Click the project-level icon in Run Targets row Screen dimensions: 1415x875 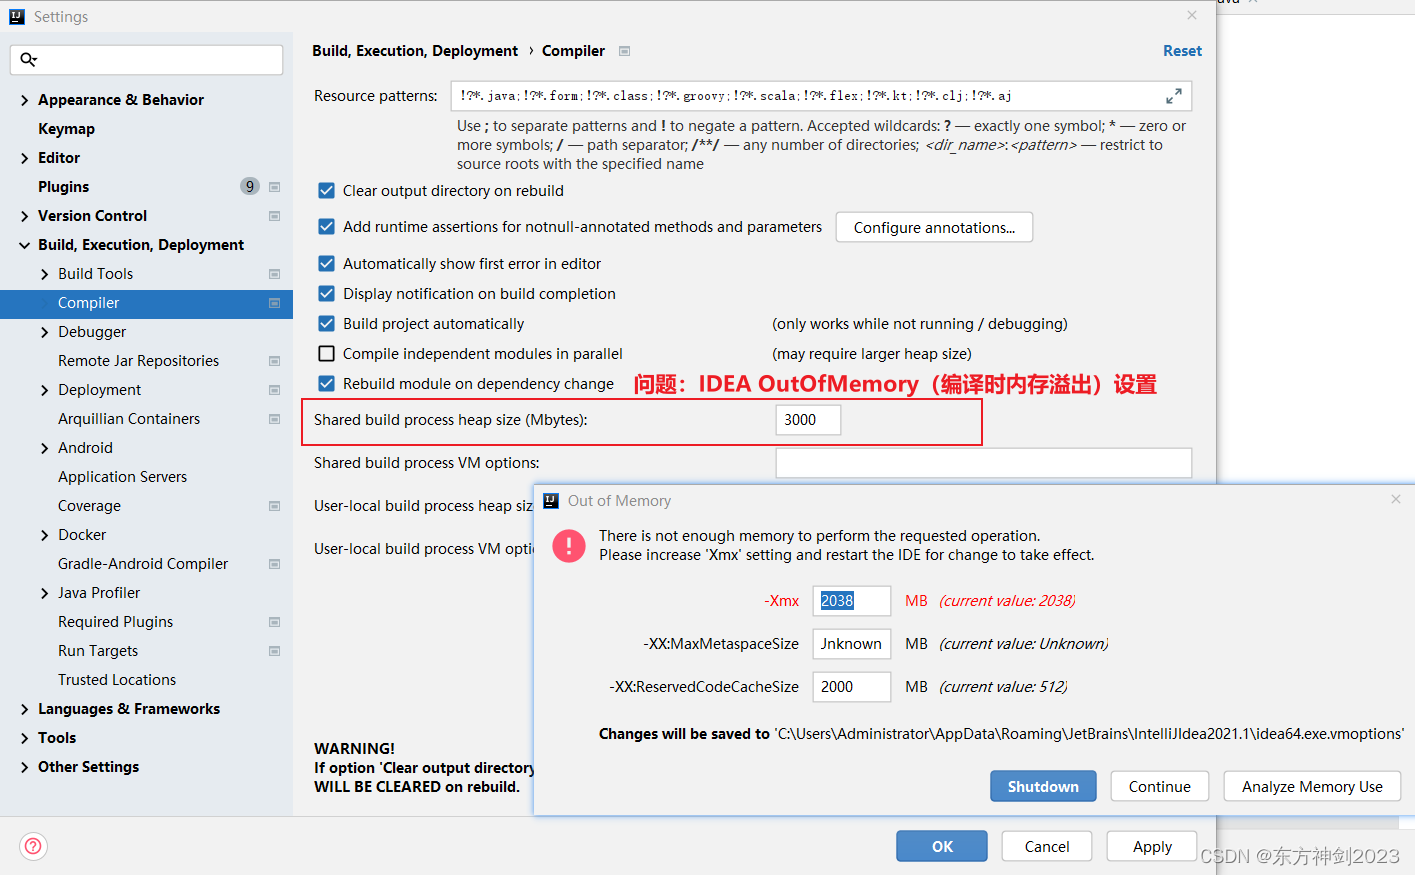pos(274,651)
